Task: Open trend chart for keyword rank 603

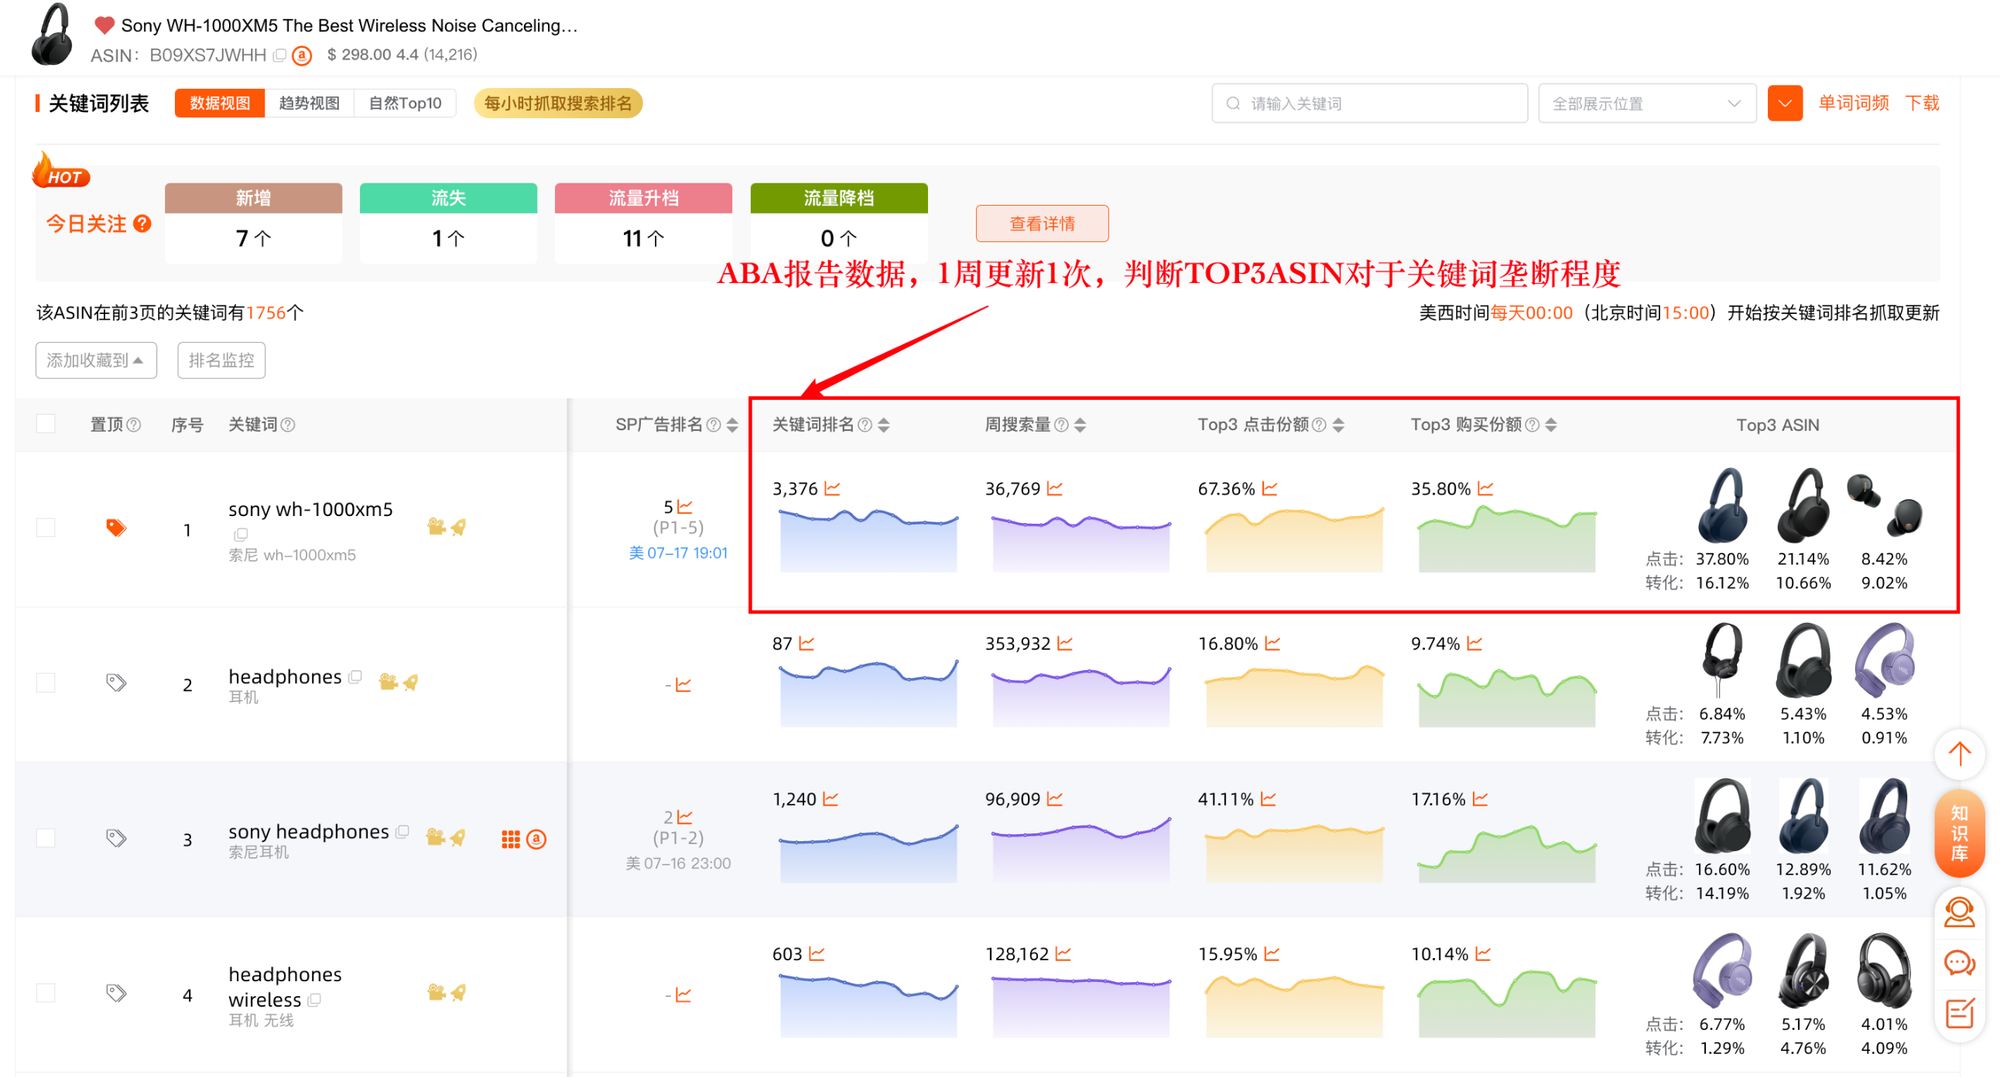Action: 817,954
